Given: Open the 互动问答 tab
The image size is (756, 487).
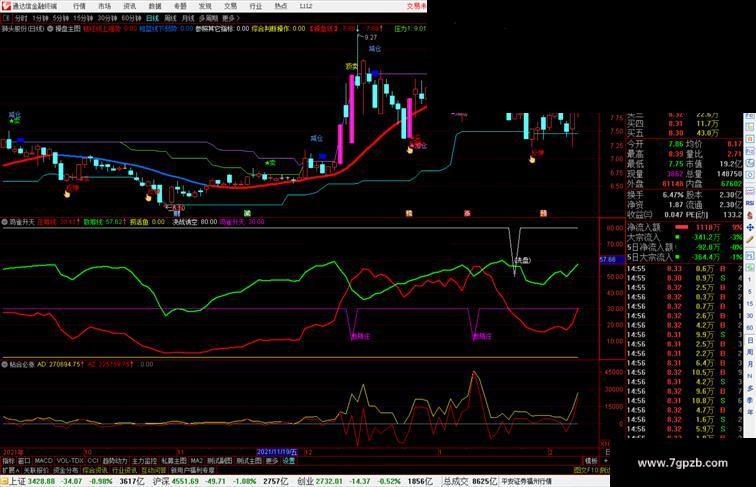Looking at the screenshot, I should pos(154,470).
